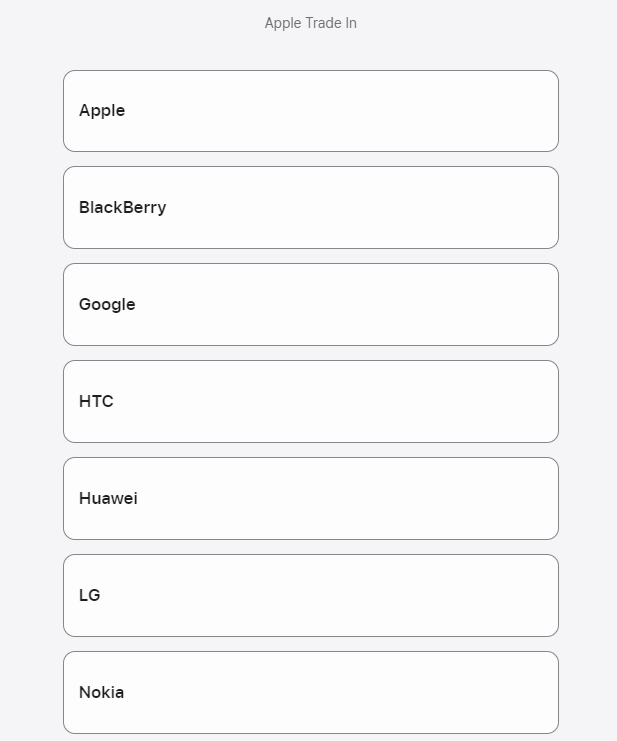Click the "HTC" label text
Image resolution: width=617 pixels, height=741 pixels.
(96, 402)
